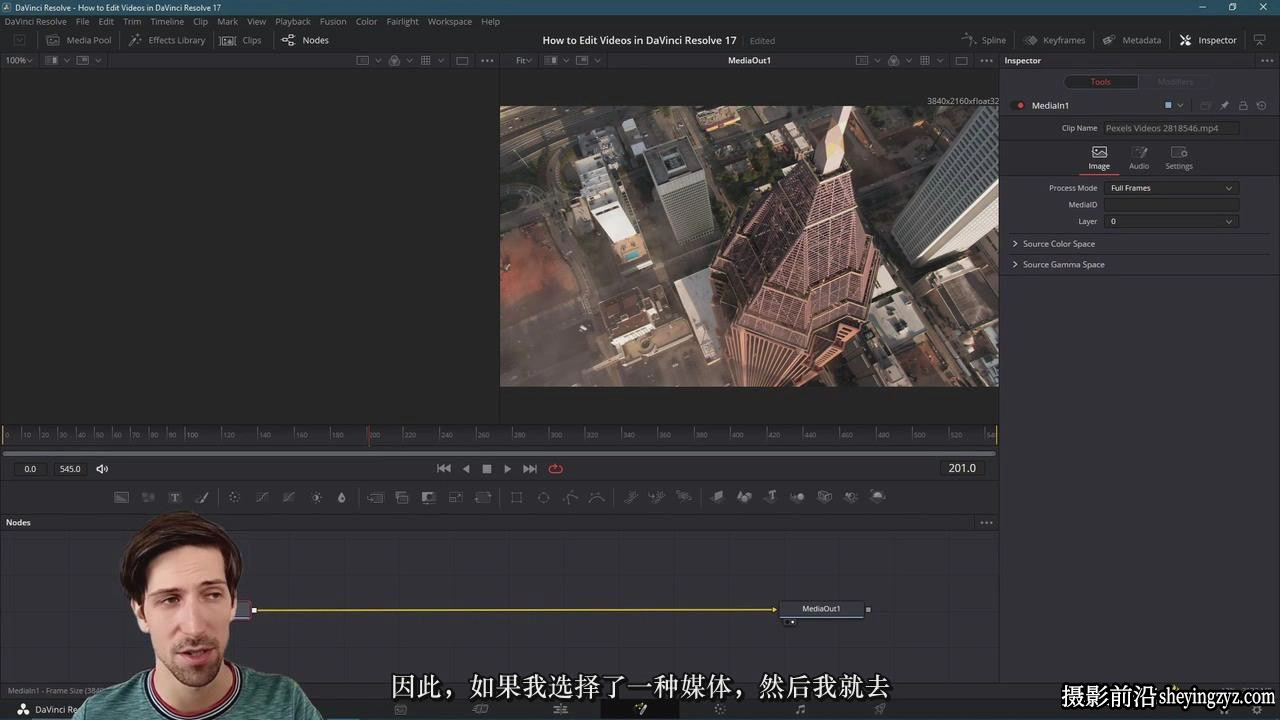Click the Clip Name field
Image resolution: width=1280 pixels, height=720 pixels.
tap(1171, 128)
